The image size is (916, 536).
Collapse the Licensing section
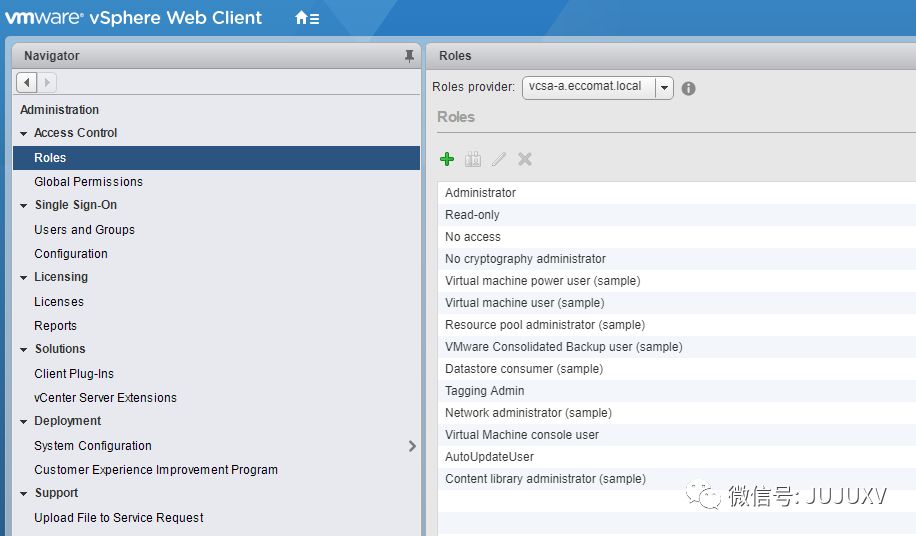coord(24,278)
